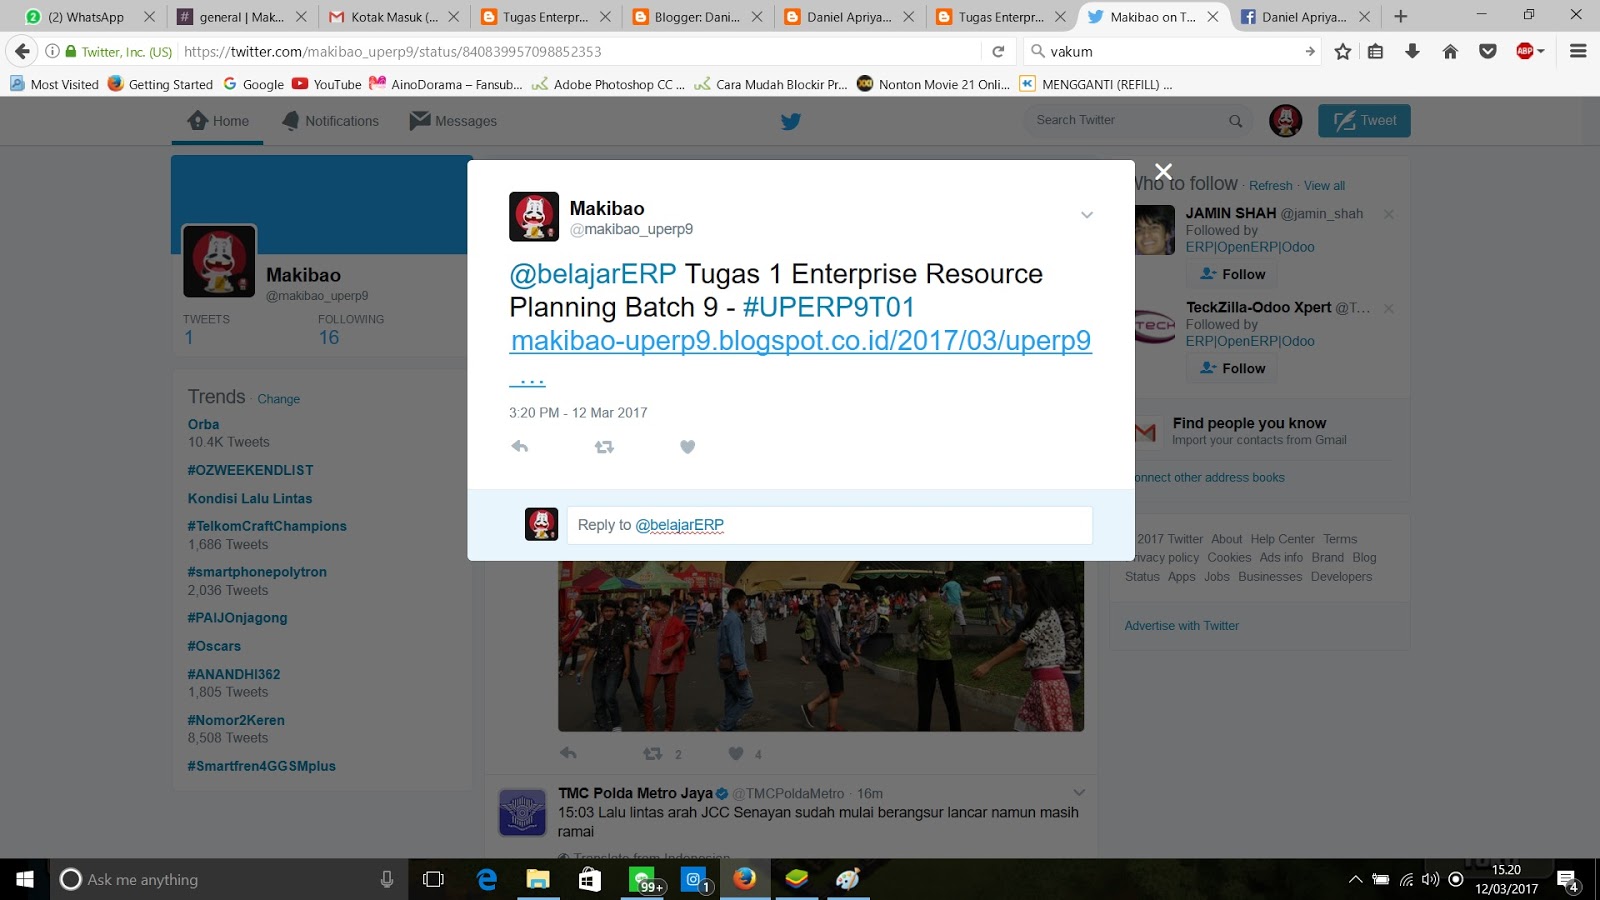1600x900 pixels.
Task: Switch to the Blogger: Dani... tab
Action: point(697,17)
